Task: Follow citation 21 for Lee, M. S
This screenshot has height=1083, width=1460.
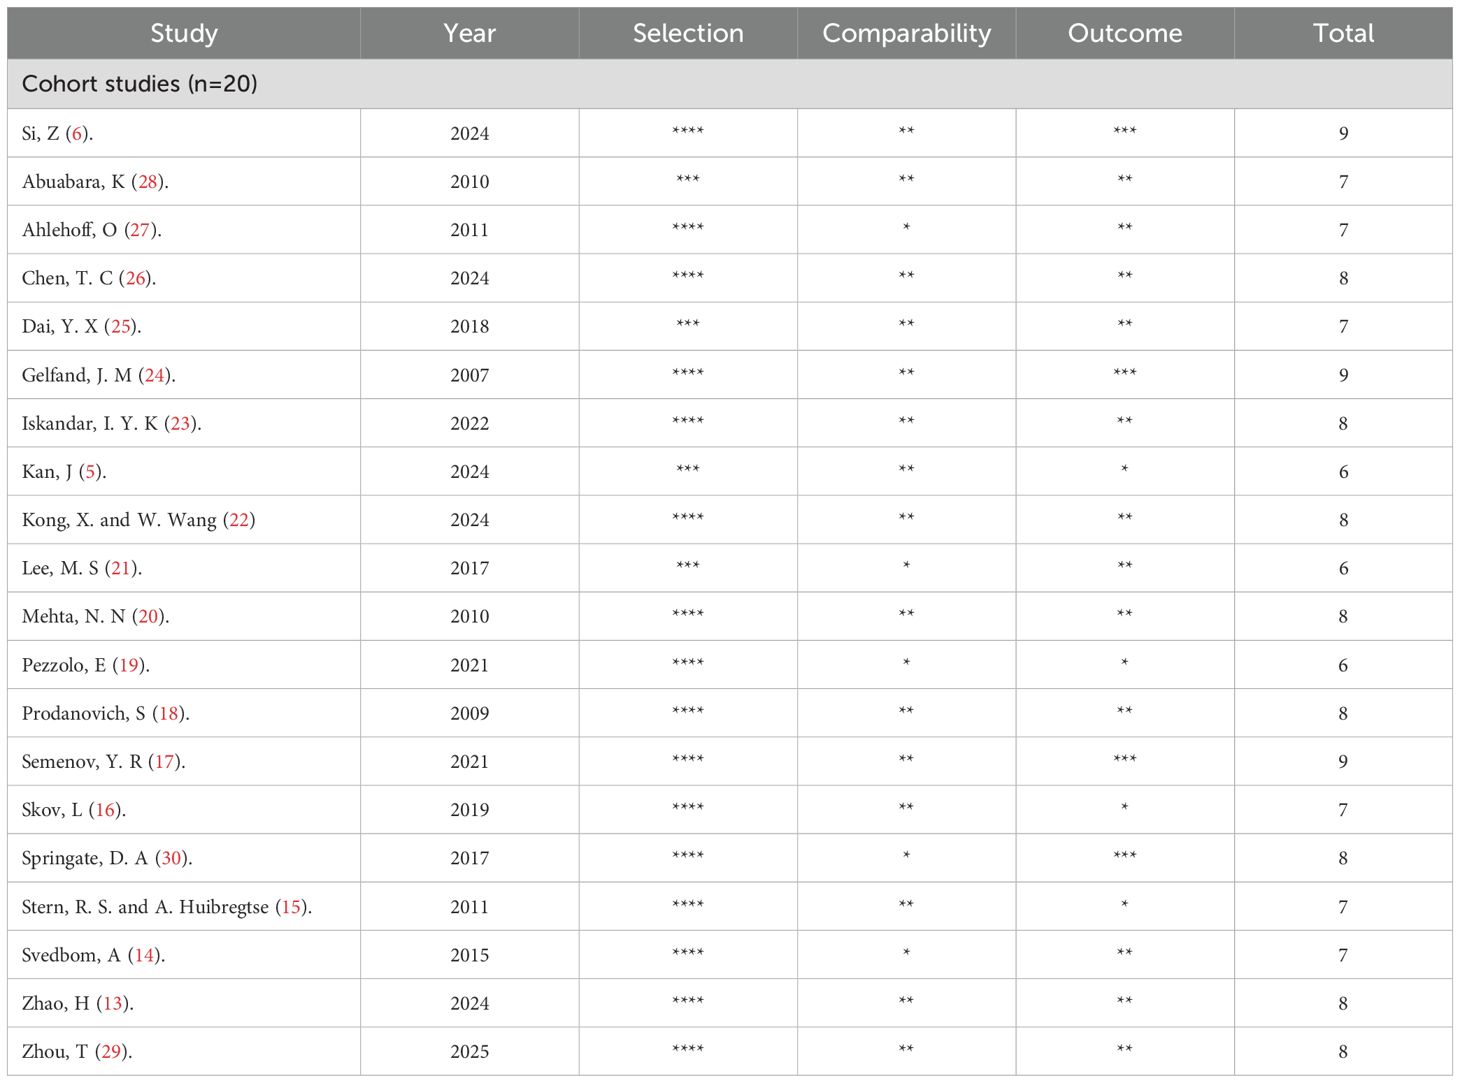Action: pyautogui.click(x=121, y=568)
